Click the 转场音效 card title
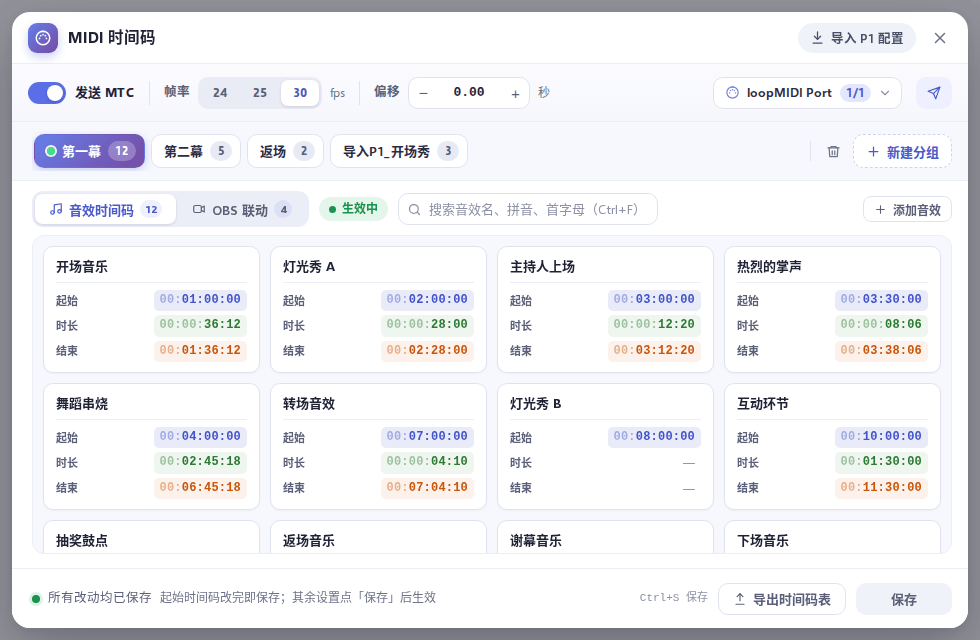 [x=309, y=404]
